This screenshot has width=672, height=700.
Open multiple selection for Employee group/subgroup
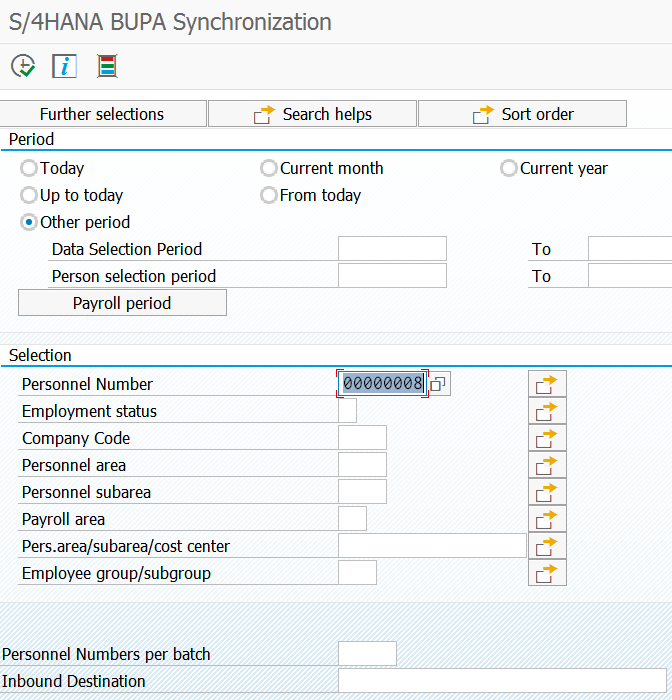(x=547, y=573)
